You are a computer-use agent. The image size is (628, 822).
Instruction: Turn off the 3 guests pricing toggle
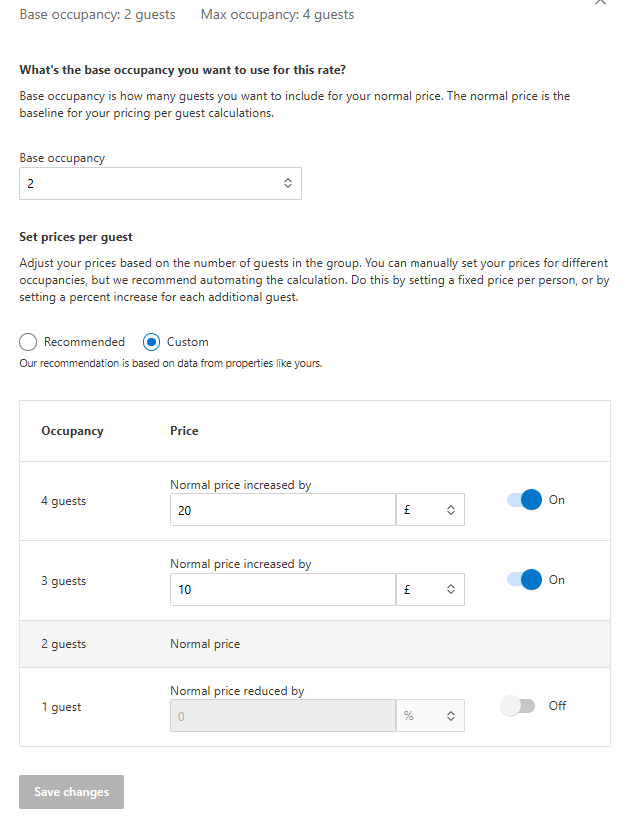click(x=524, y=580)
